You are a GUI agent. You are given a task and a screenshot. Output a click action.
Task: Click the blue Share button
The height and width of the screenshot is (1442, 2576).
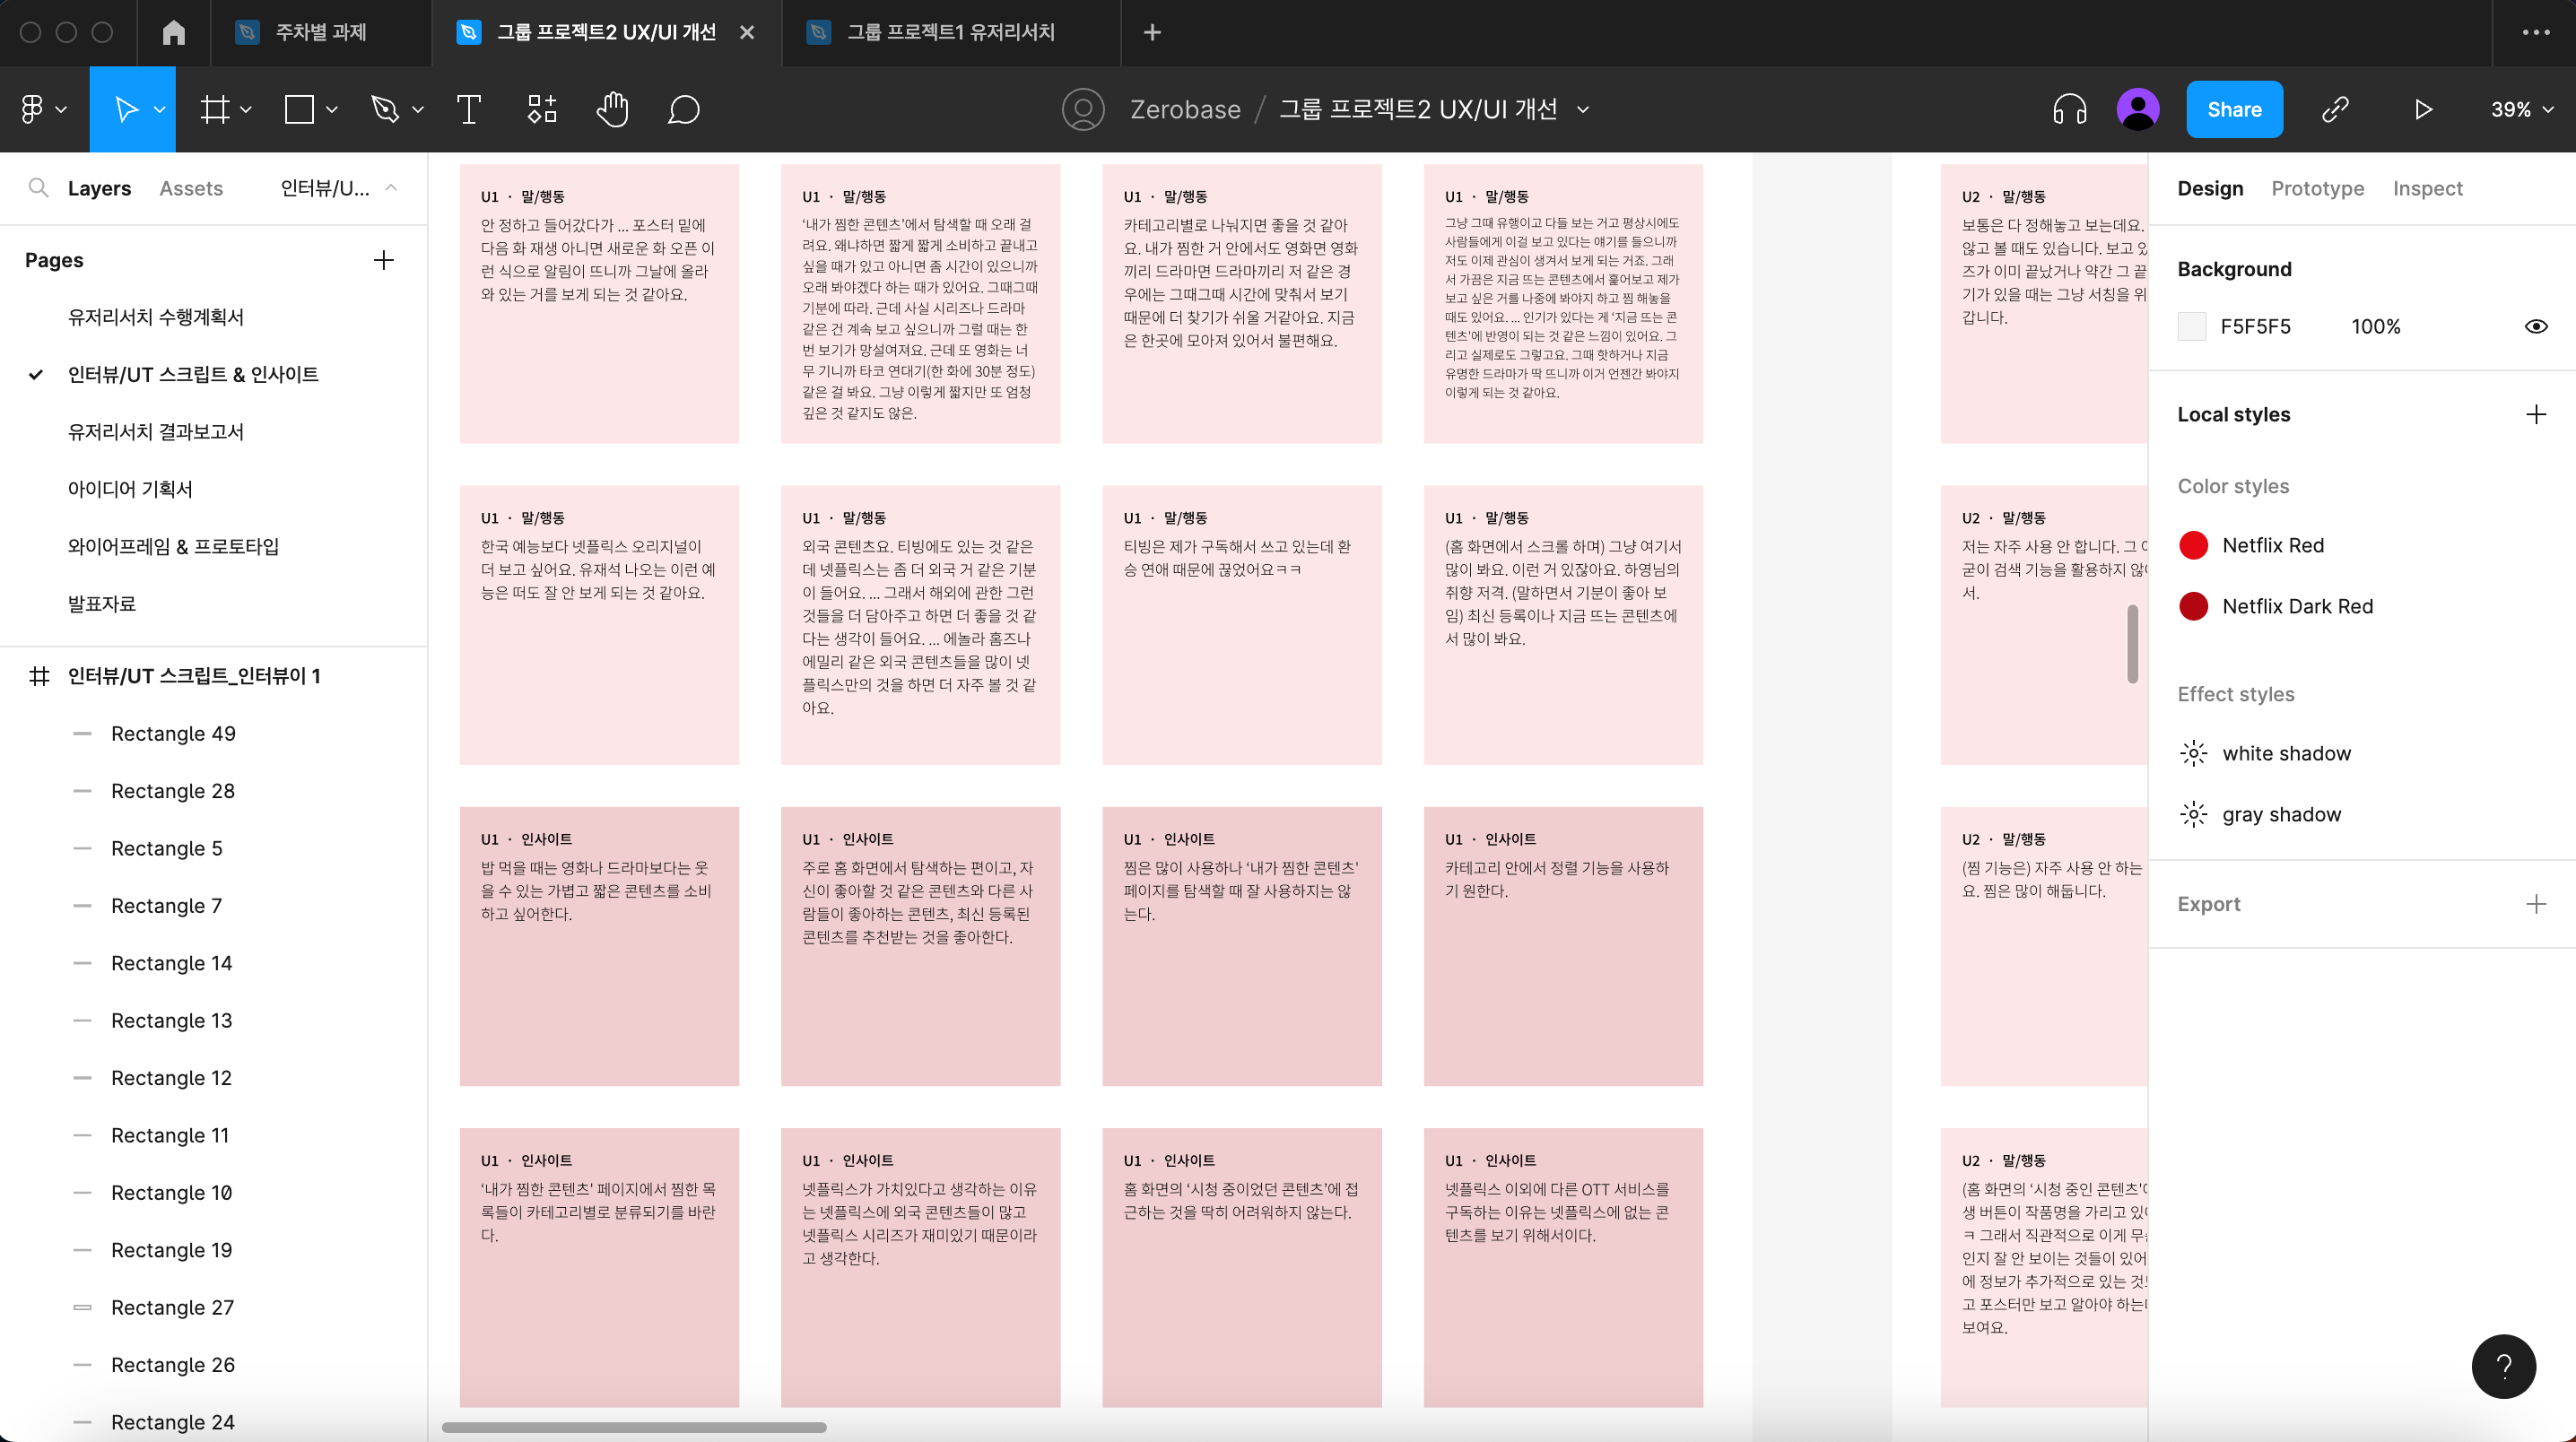point(2234,109)
